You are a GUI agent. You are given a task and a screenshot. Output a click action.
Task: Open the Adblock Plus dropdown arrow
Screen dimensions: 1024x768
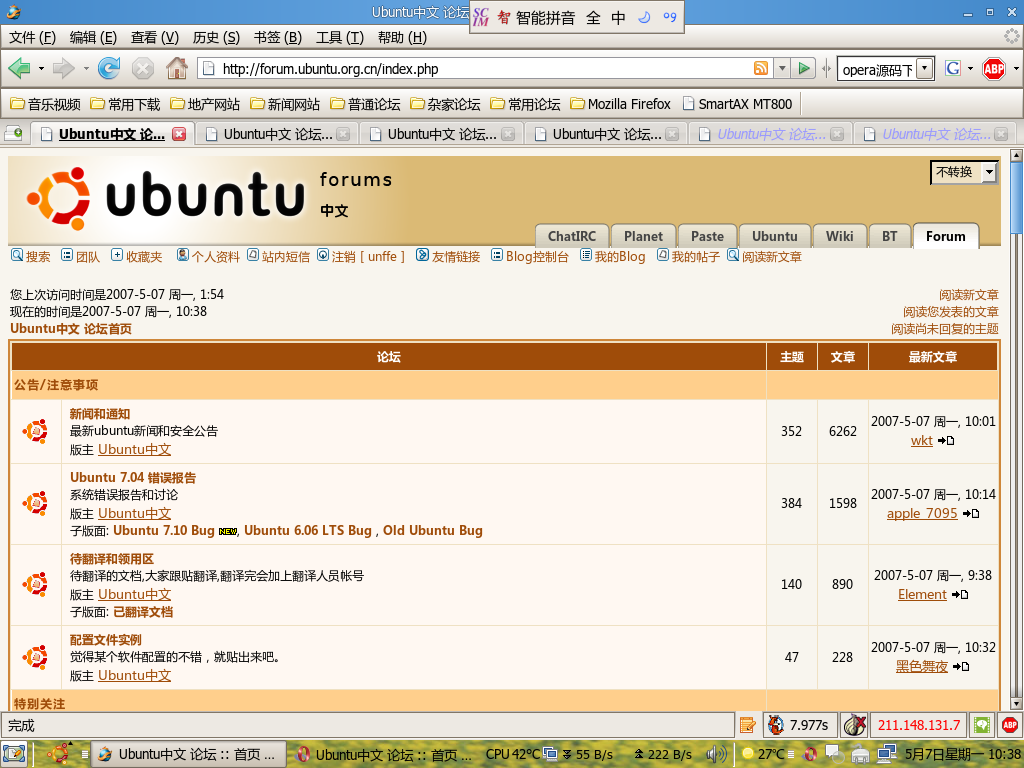1016,69
